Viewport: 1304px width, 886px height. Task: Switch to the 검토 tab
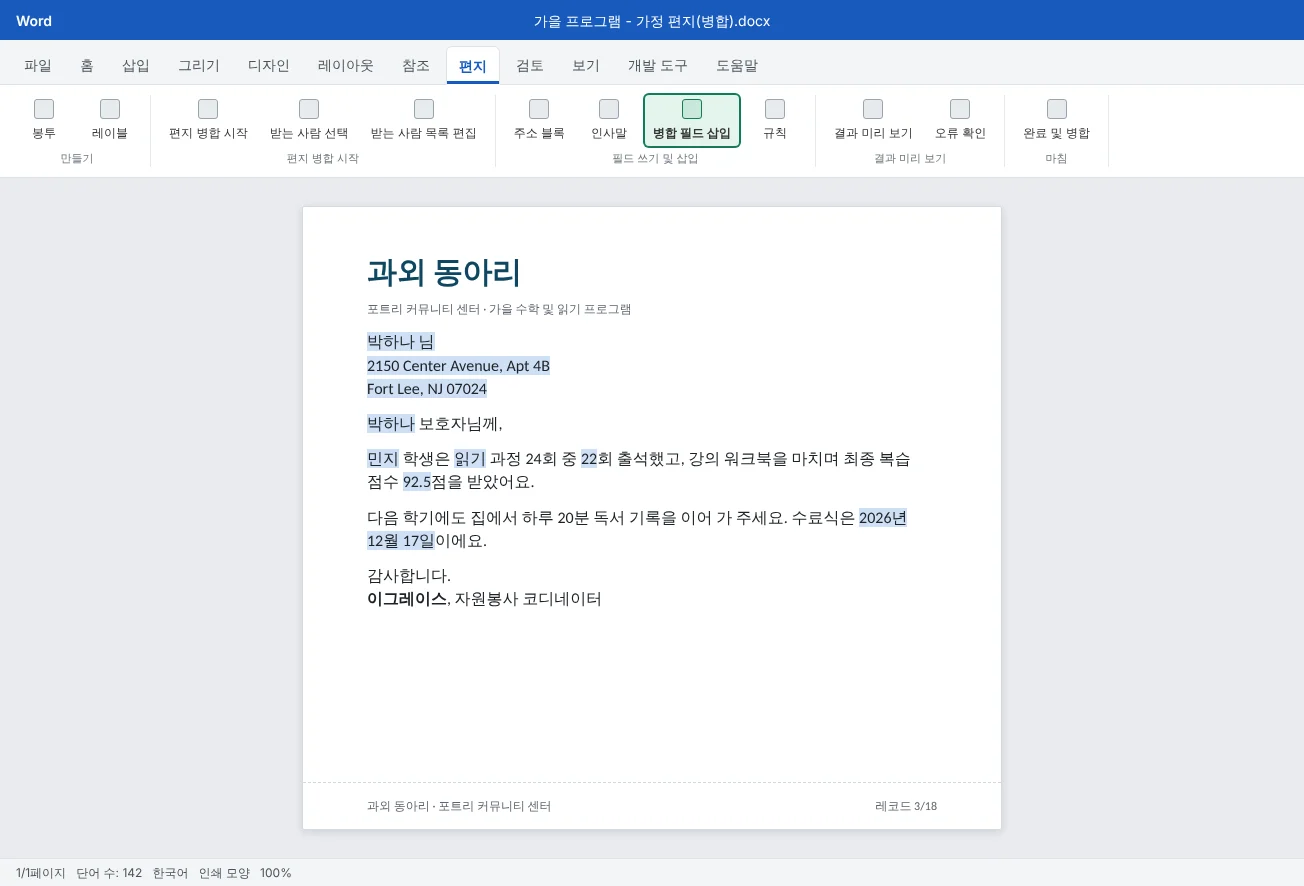530,66
